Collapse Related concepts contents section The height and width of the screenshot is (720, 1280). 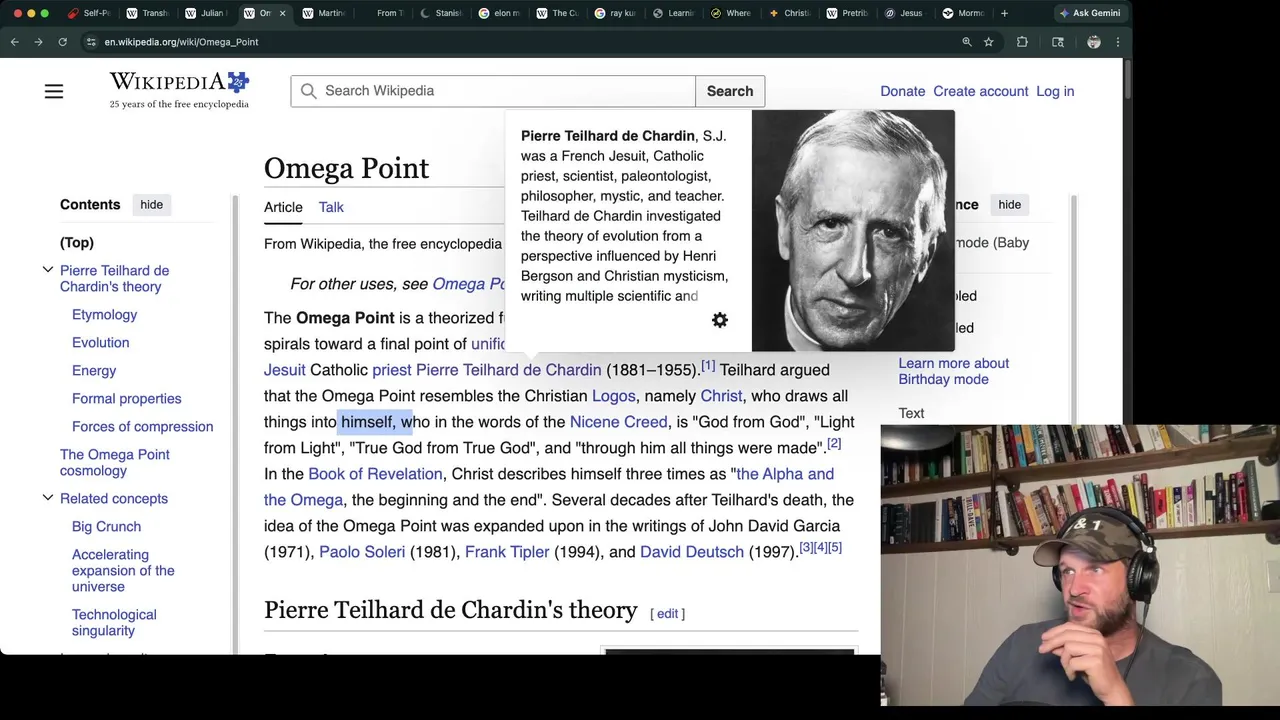click(x=47, y=498)
